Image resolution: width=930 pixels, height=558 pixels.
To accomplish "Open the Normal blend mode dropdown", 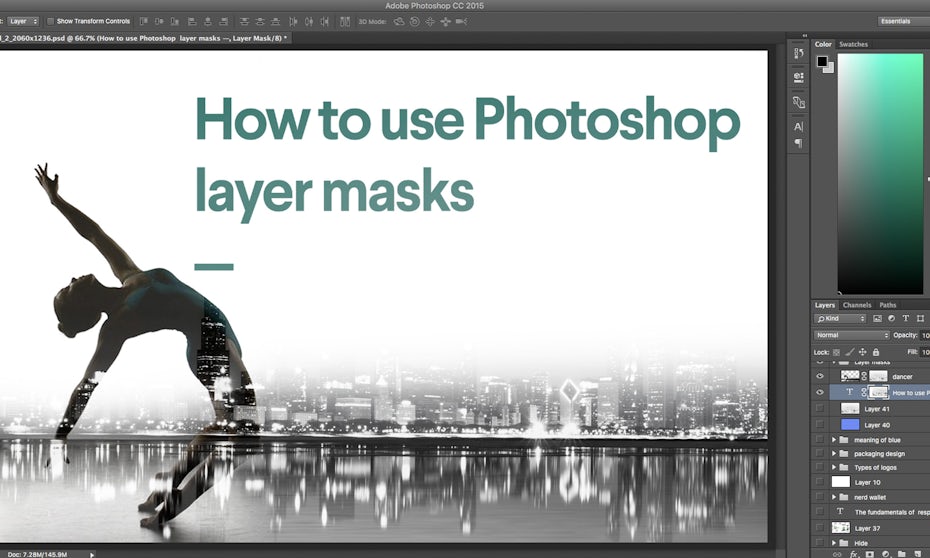I will [851, 335].
